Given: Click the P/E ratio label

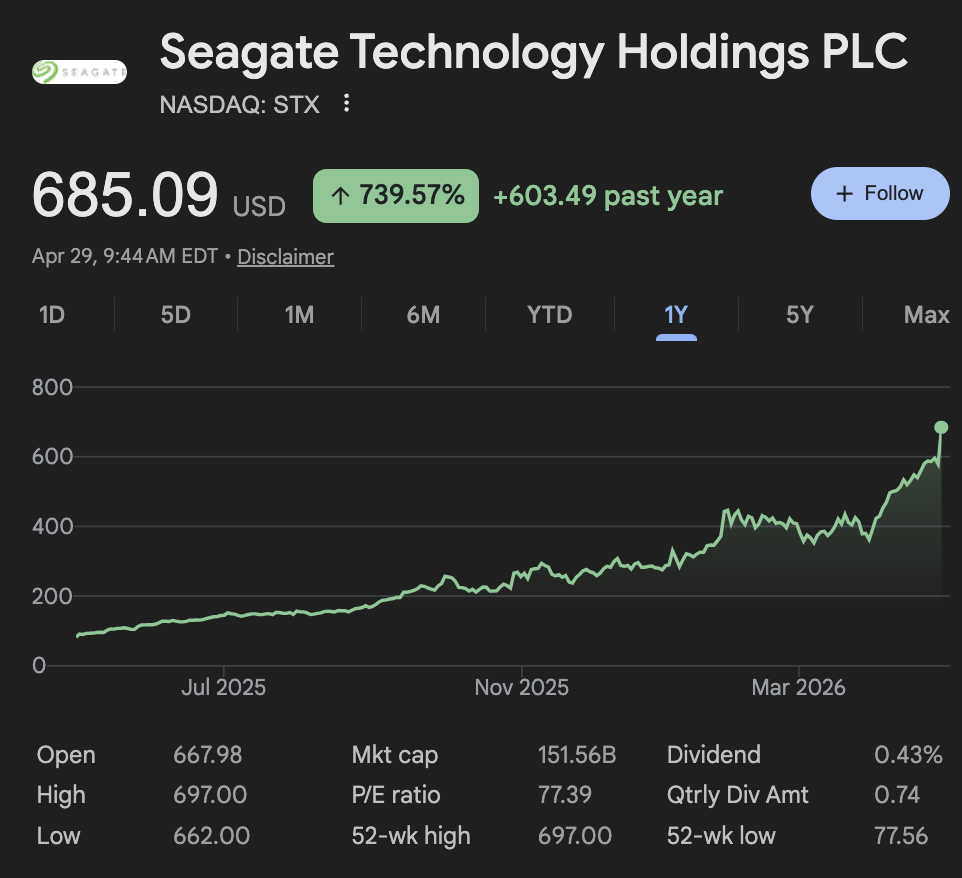Looking at the screenshot, I should pos(396,795).
